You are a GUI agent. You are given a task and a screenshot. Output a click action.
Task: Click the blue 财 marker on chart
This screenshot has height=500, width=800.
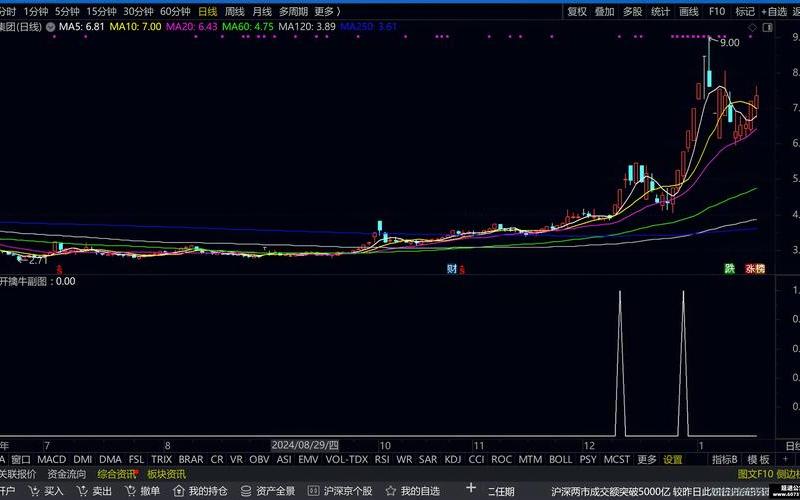pos(452,268)
